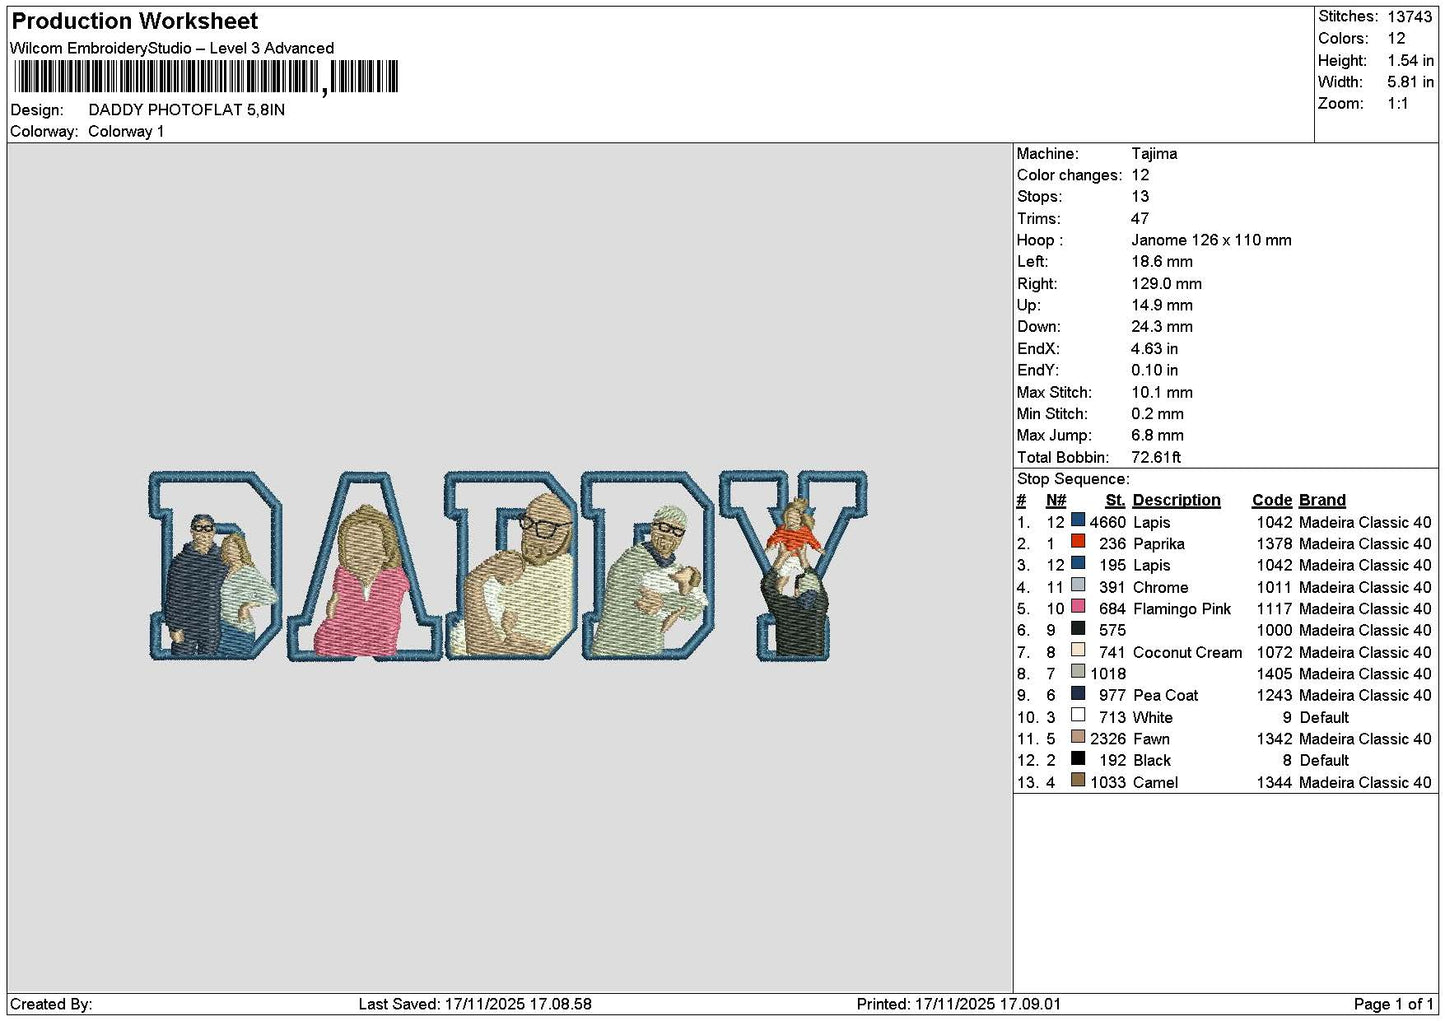Click the 'Stop Sequence:' heading
Image resolution: width=1445 pixels, height=1021 pixels.
(x=1073, y=479)
